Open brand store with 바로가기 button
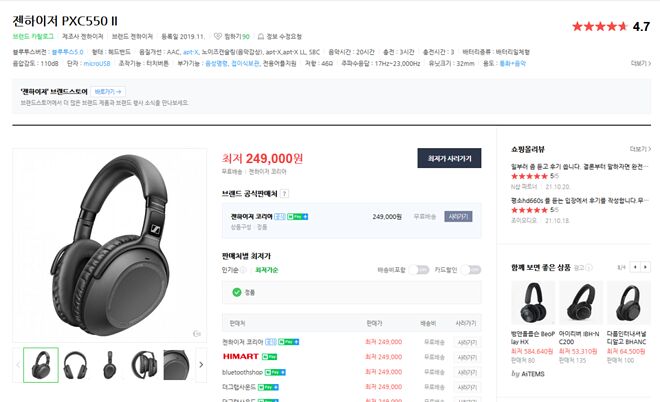 coord(108,92)
